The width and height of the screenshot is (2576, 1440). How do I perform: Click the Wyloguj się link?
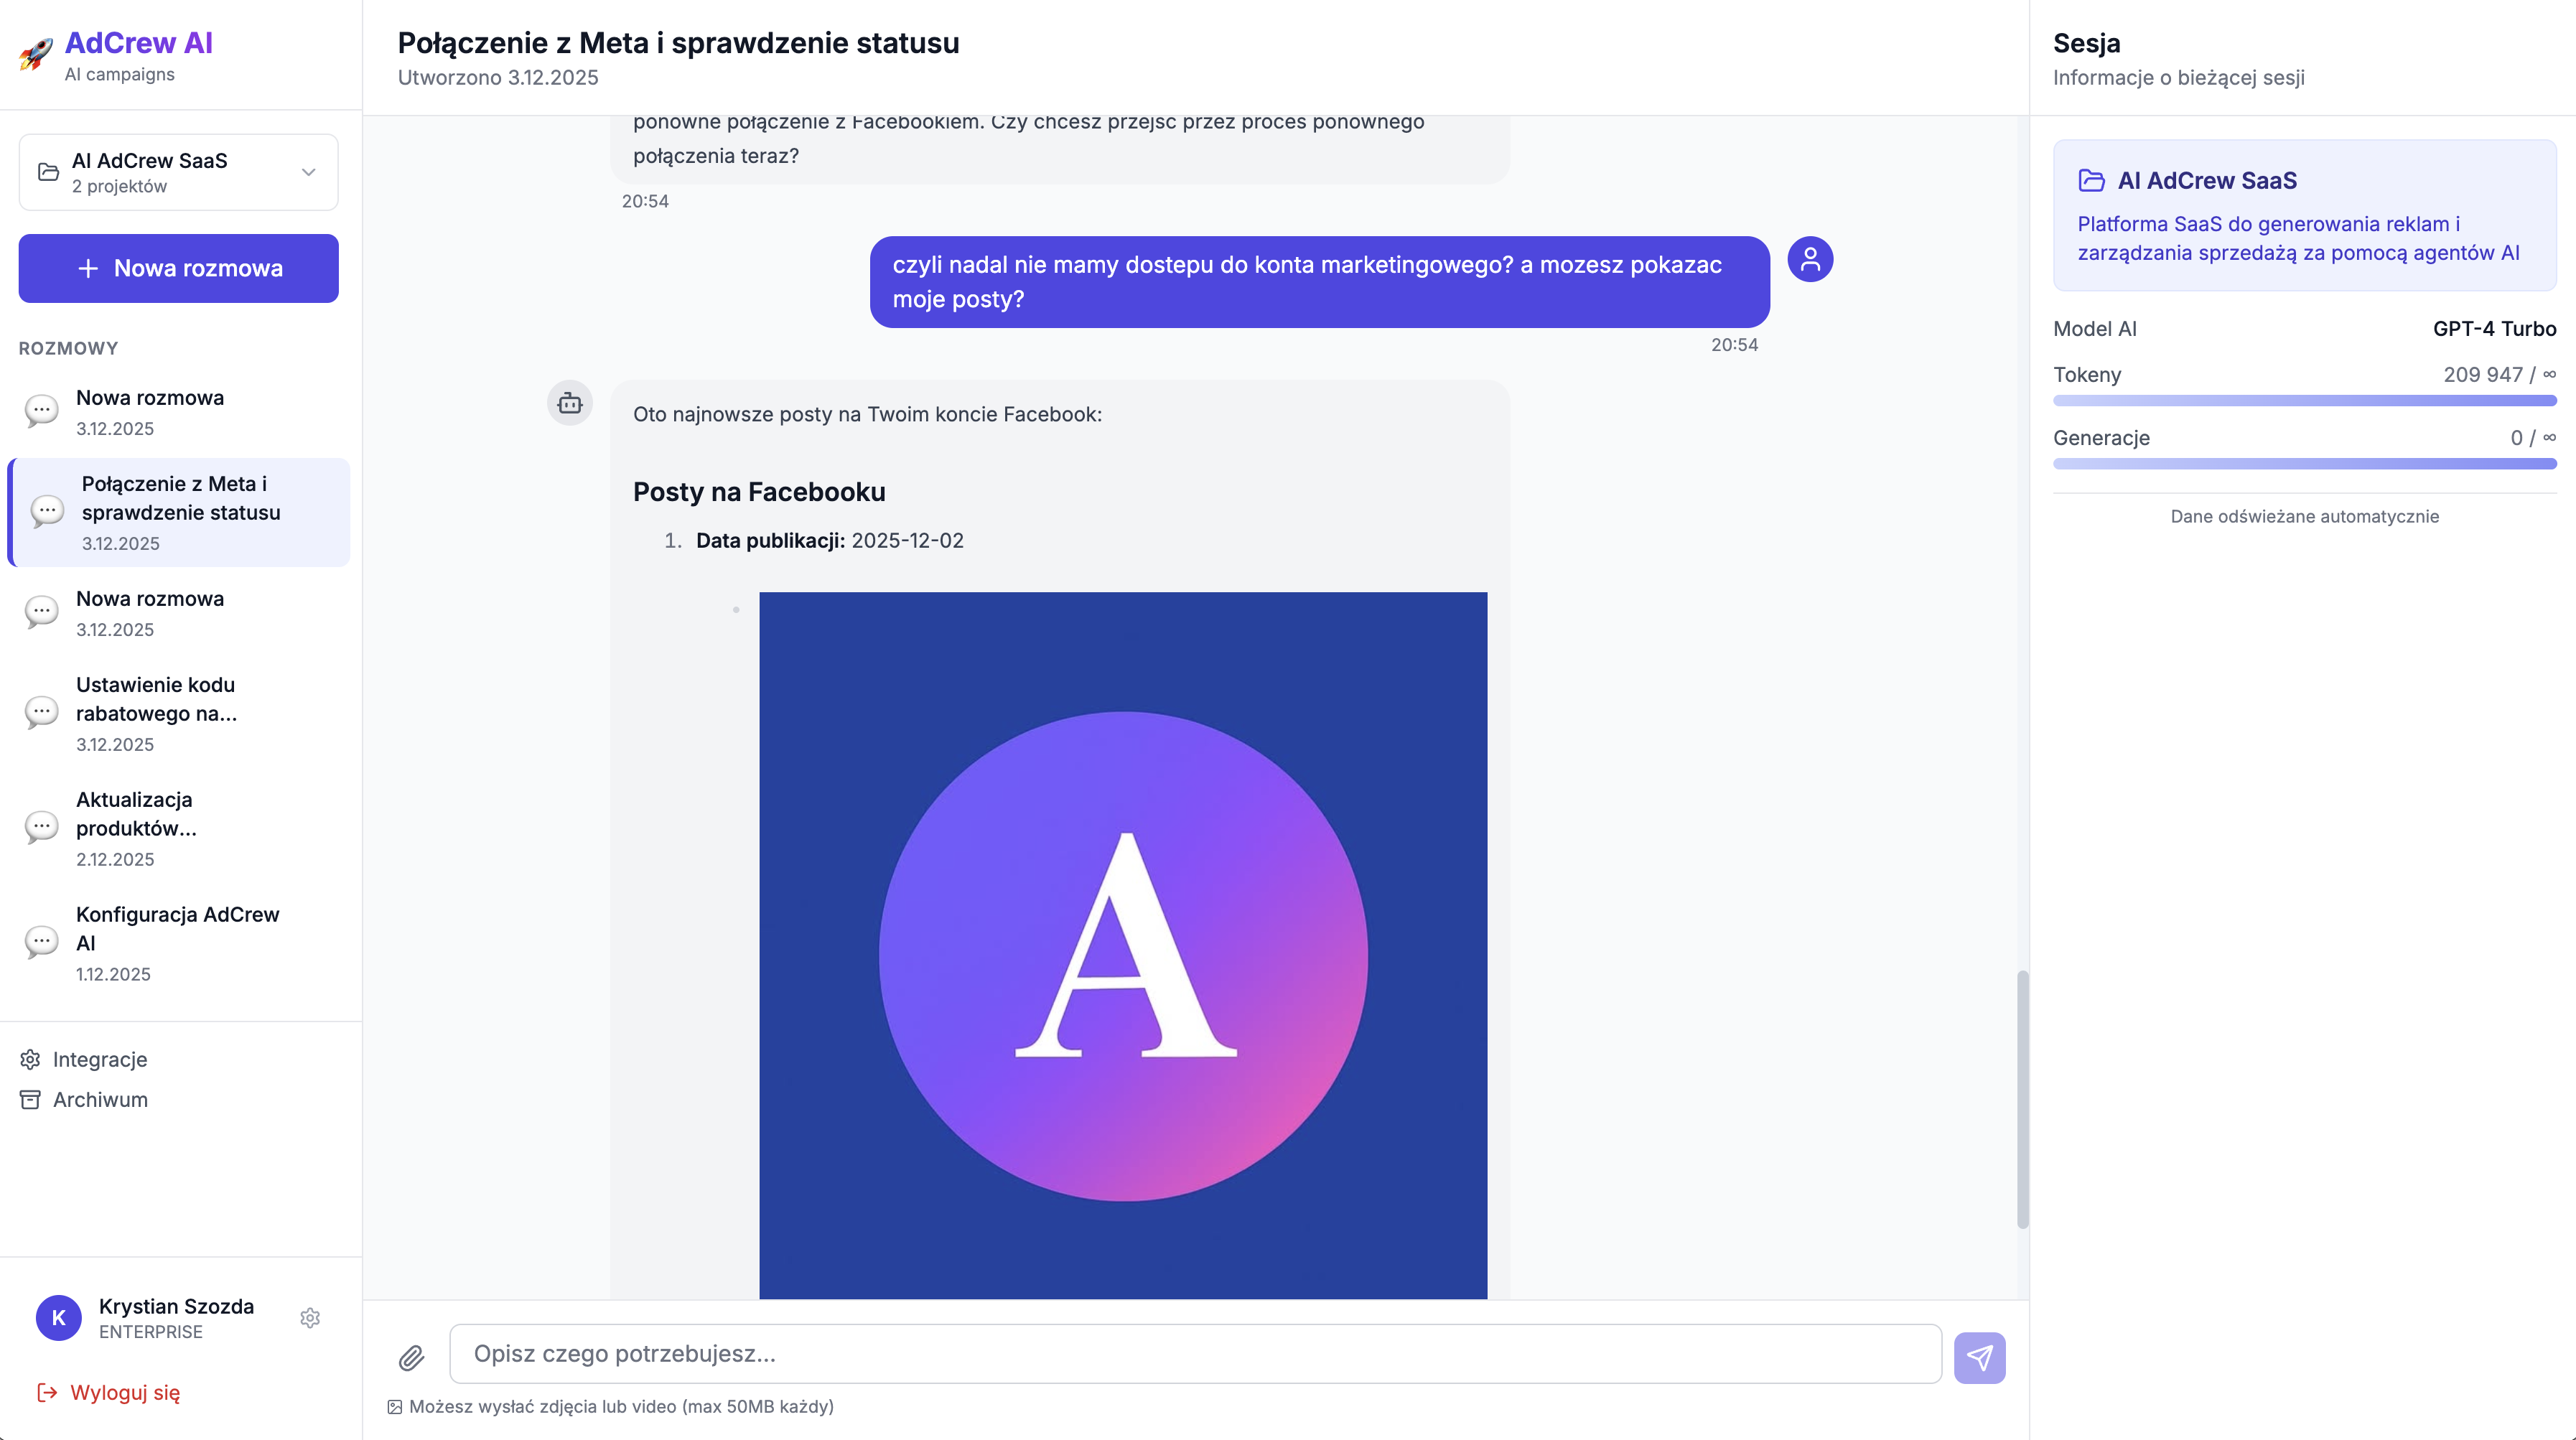125,1391
